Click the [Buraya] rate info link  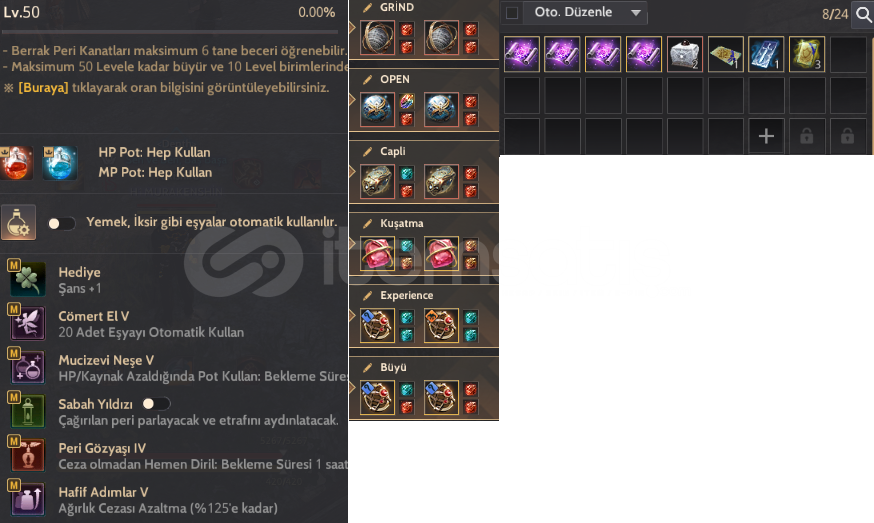click(x=43, y=88)
